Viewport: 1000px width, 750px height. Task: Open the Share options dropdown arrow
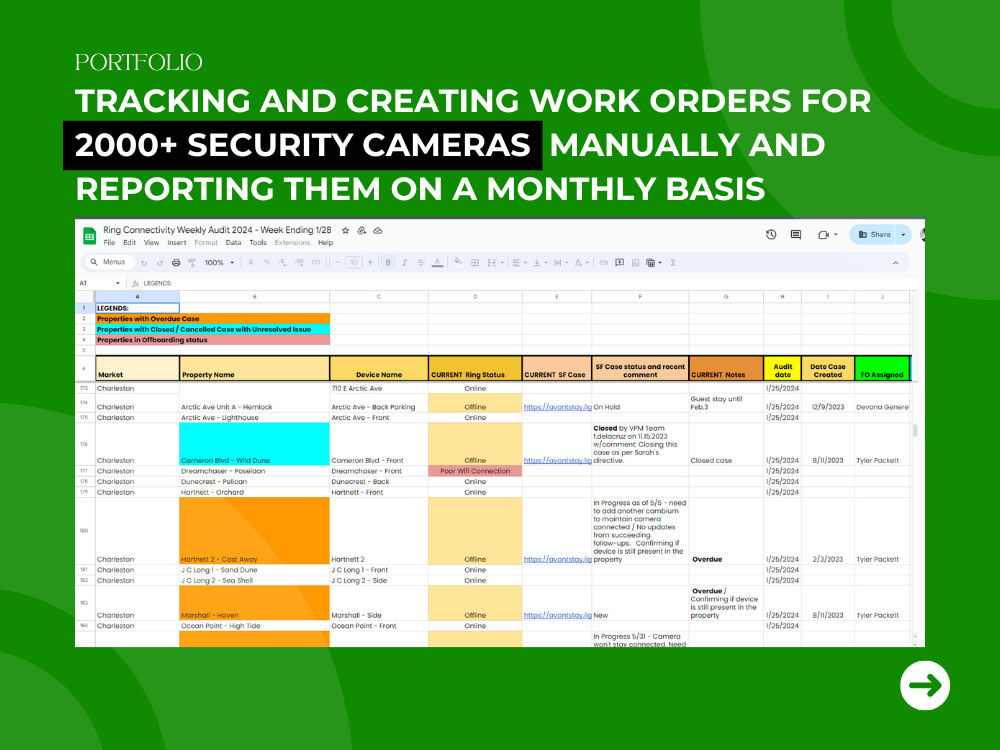(903, 235)
